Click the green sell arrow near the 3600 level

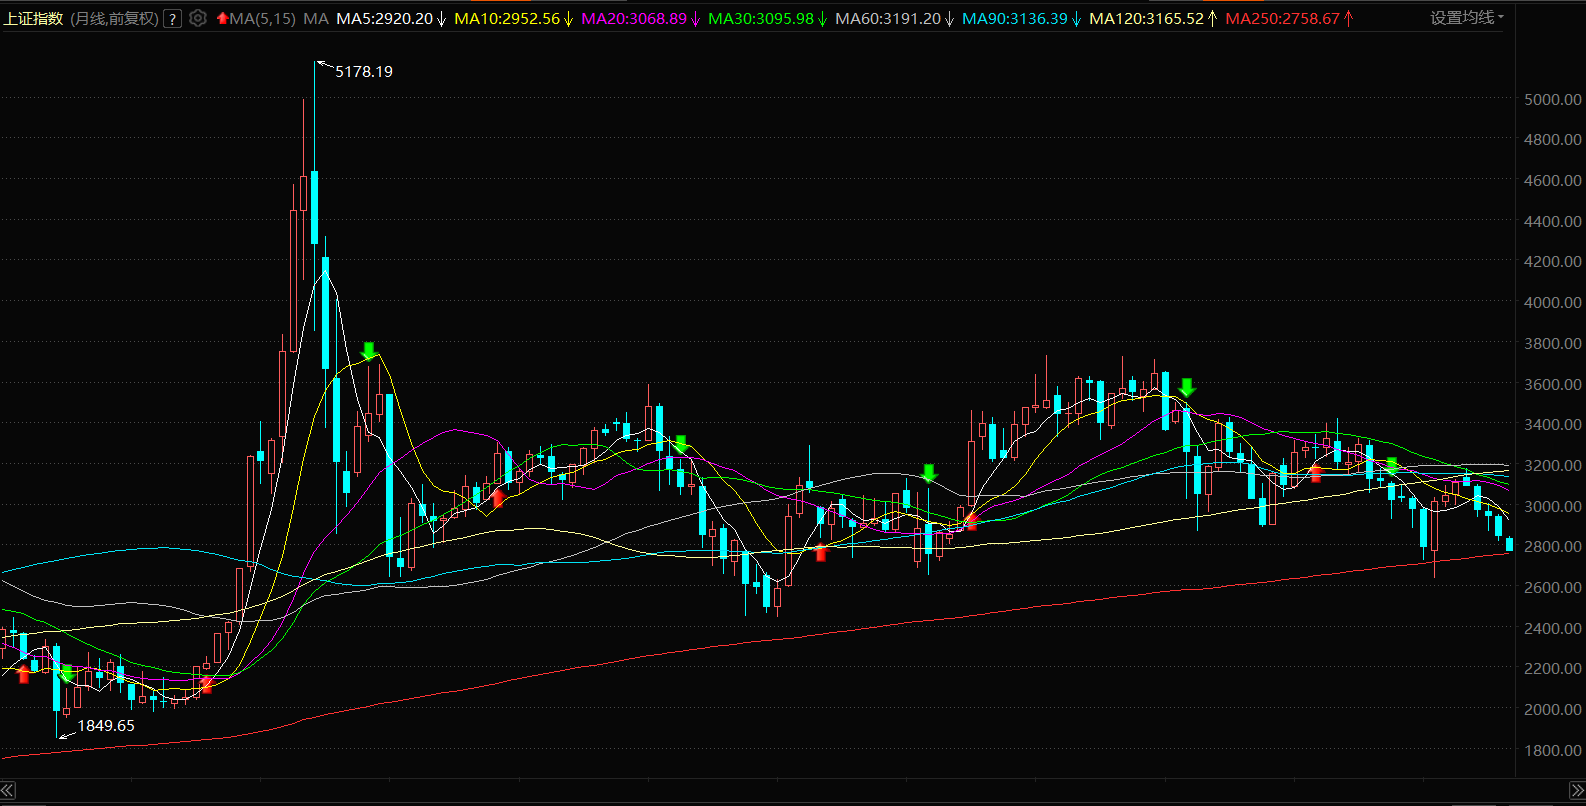click(1187, 387)
